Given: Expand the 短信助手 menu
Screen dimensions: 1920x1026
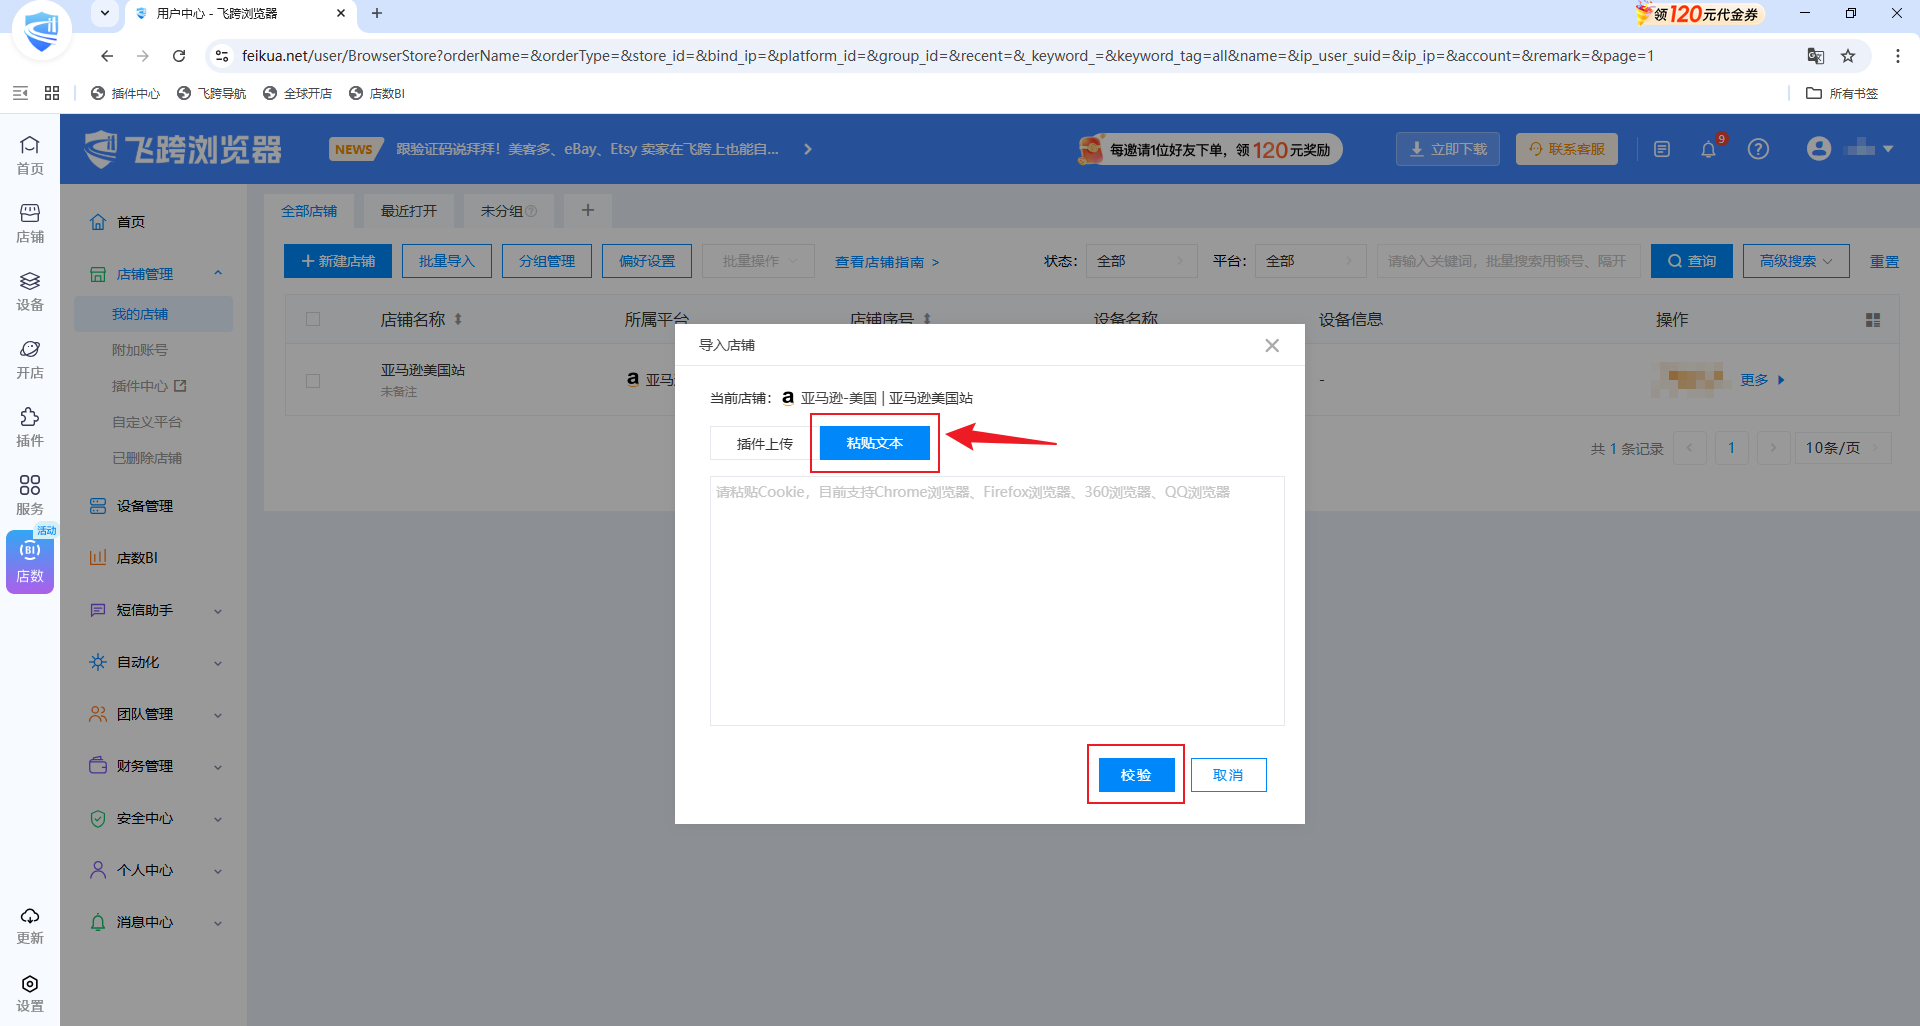Looking at the screenshot, I should (x=154, y=610).
